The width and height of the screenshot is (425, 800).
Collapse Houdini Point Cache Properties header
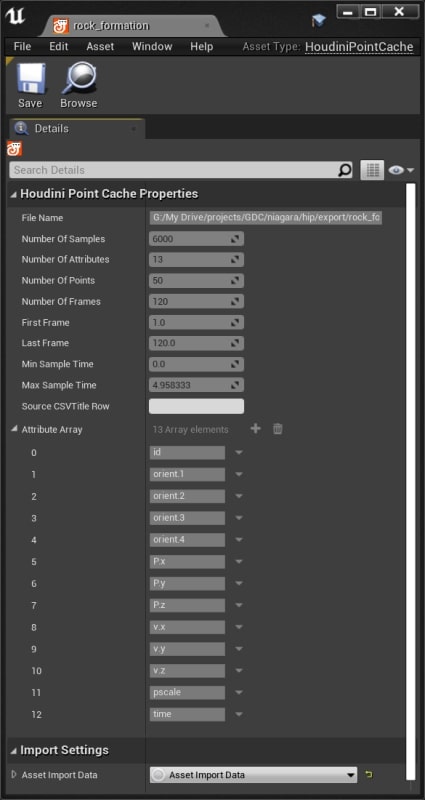pyautogui.click(x=14, y=194)
